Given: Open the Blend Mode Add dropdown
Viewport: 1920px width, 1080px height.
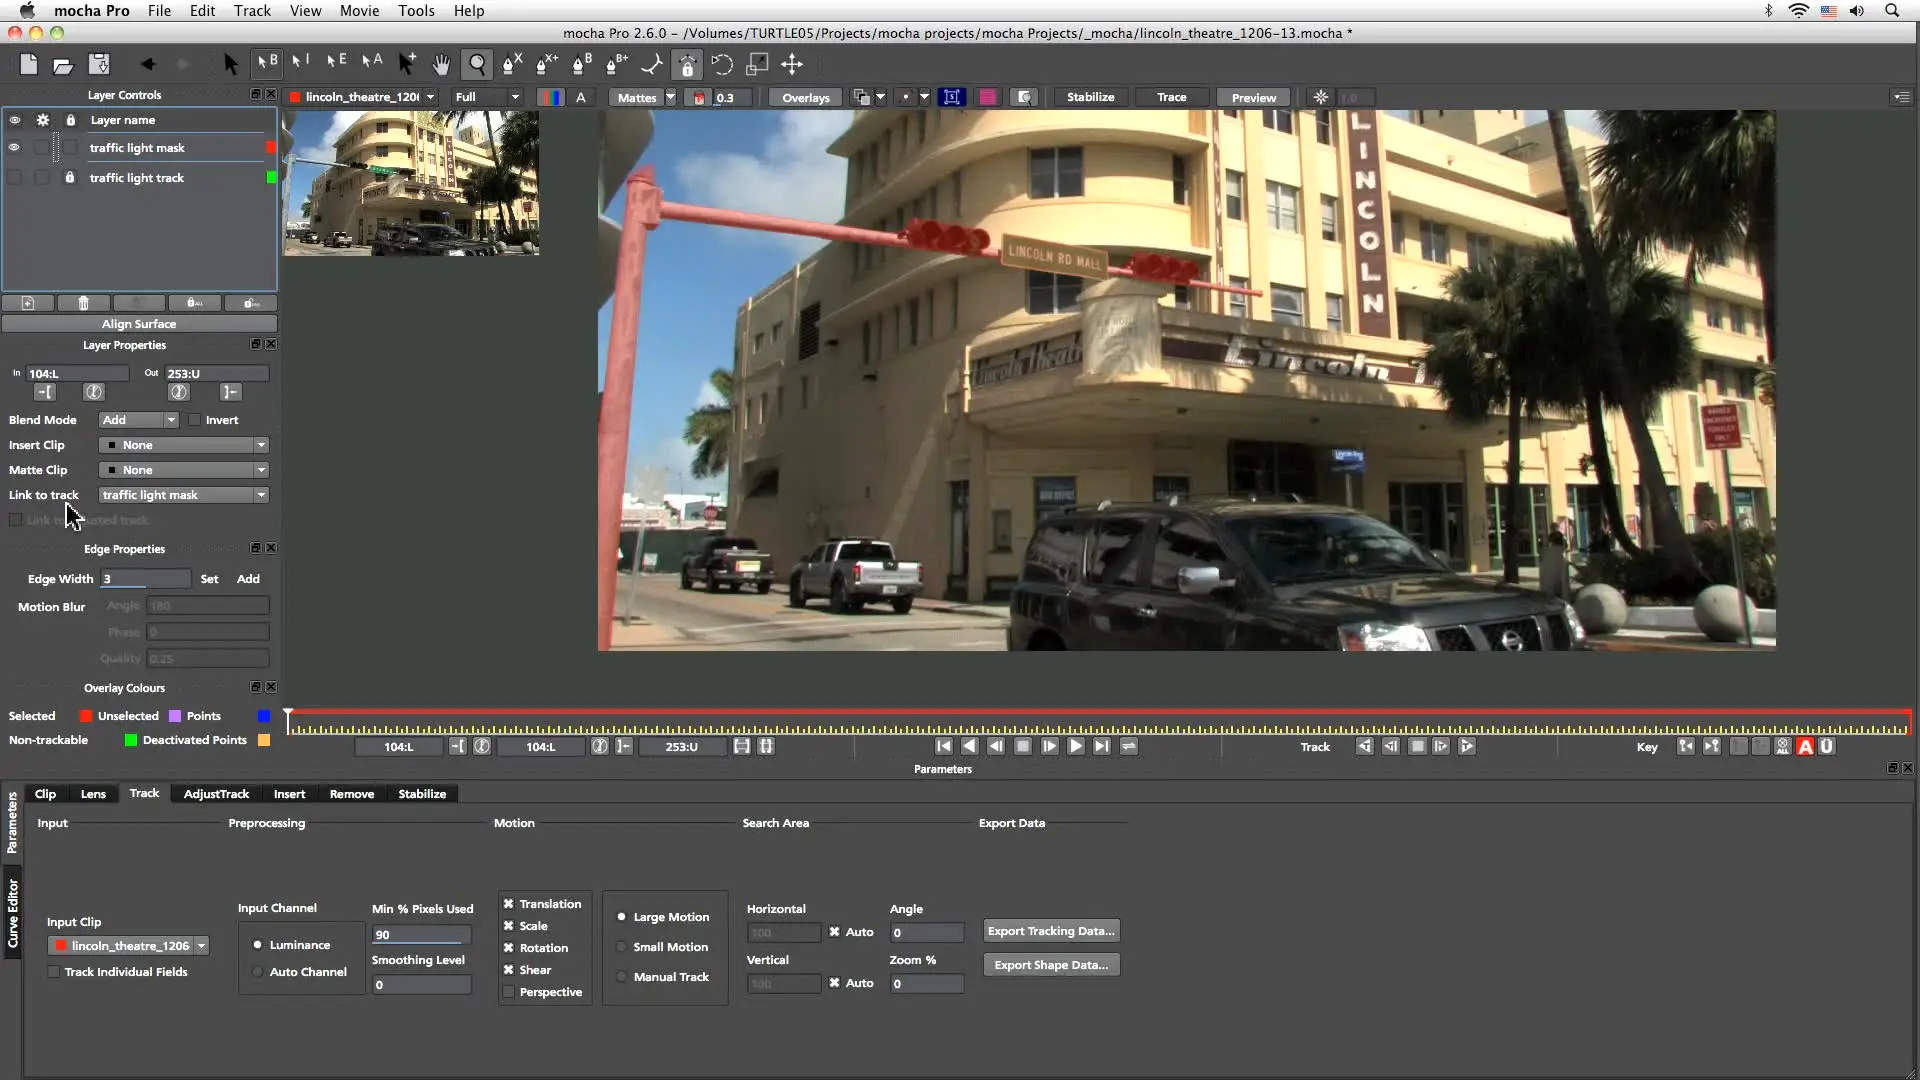Looking at the screenshot, I should [138, 420].
